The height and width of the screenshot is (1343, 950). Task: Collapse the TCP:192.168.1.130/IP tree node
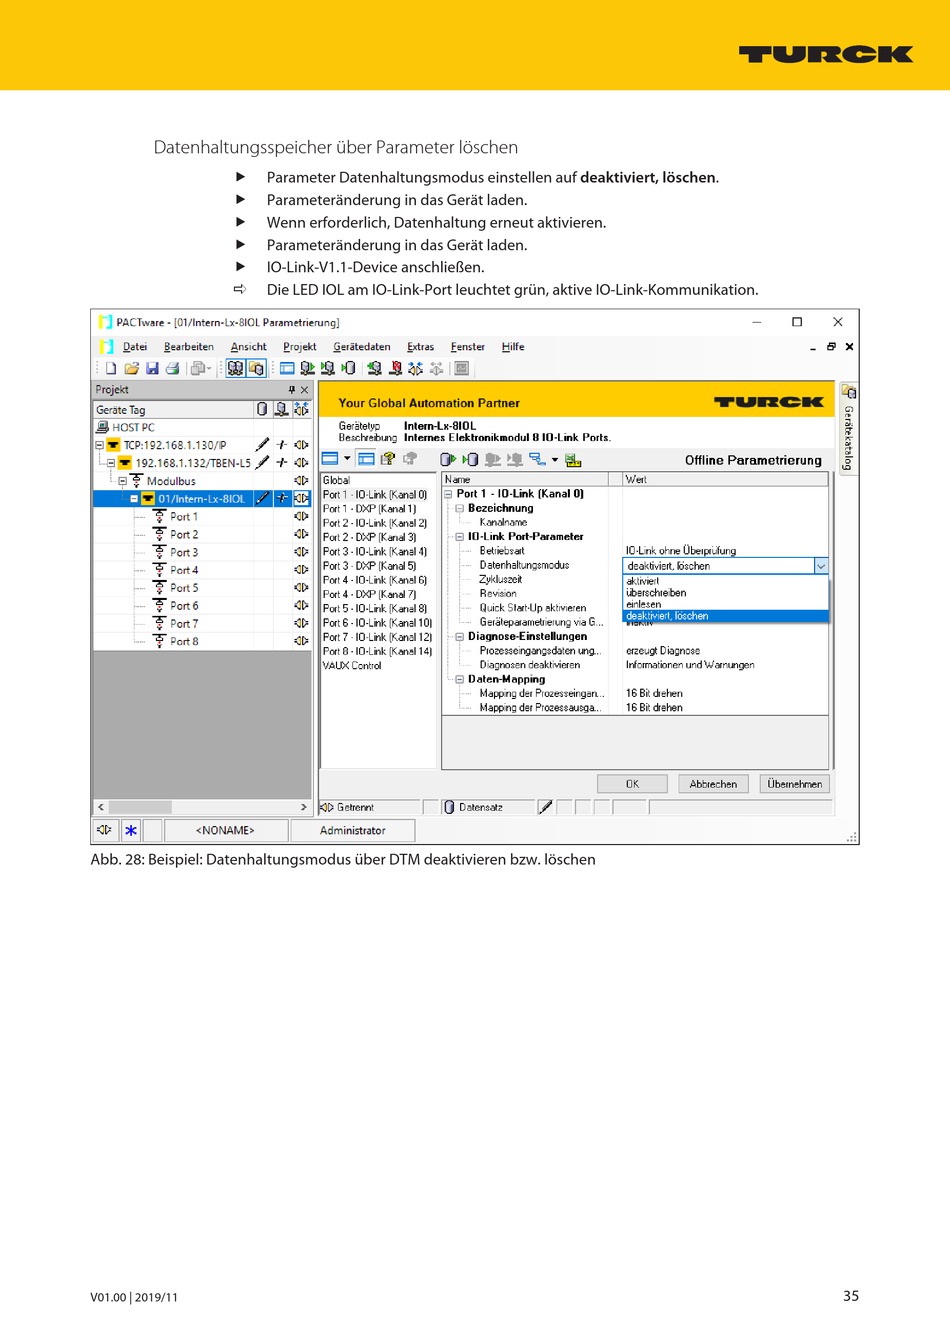click(x=100, y=445)
